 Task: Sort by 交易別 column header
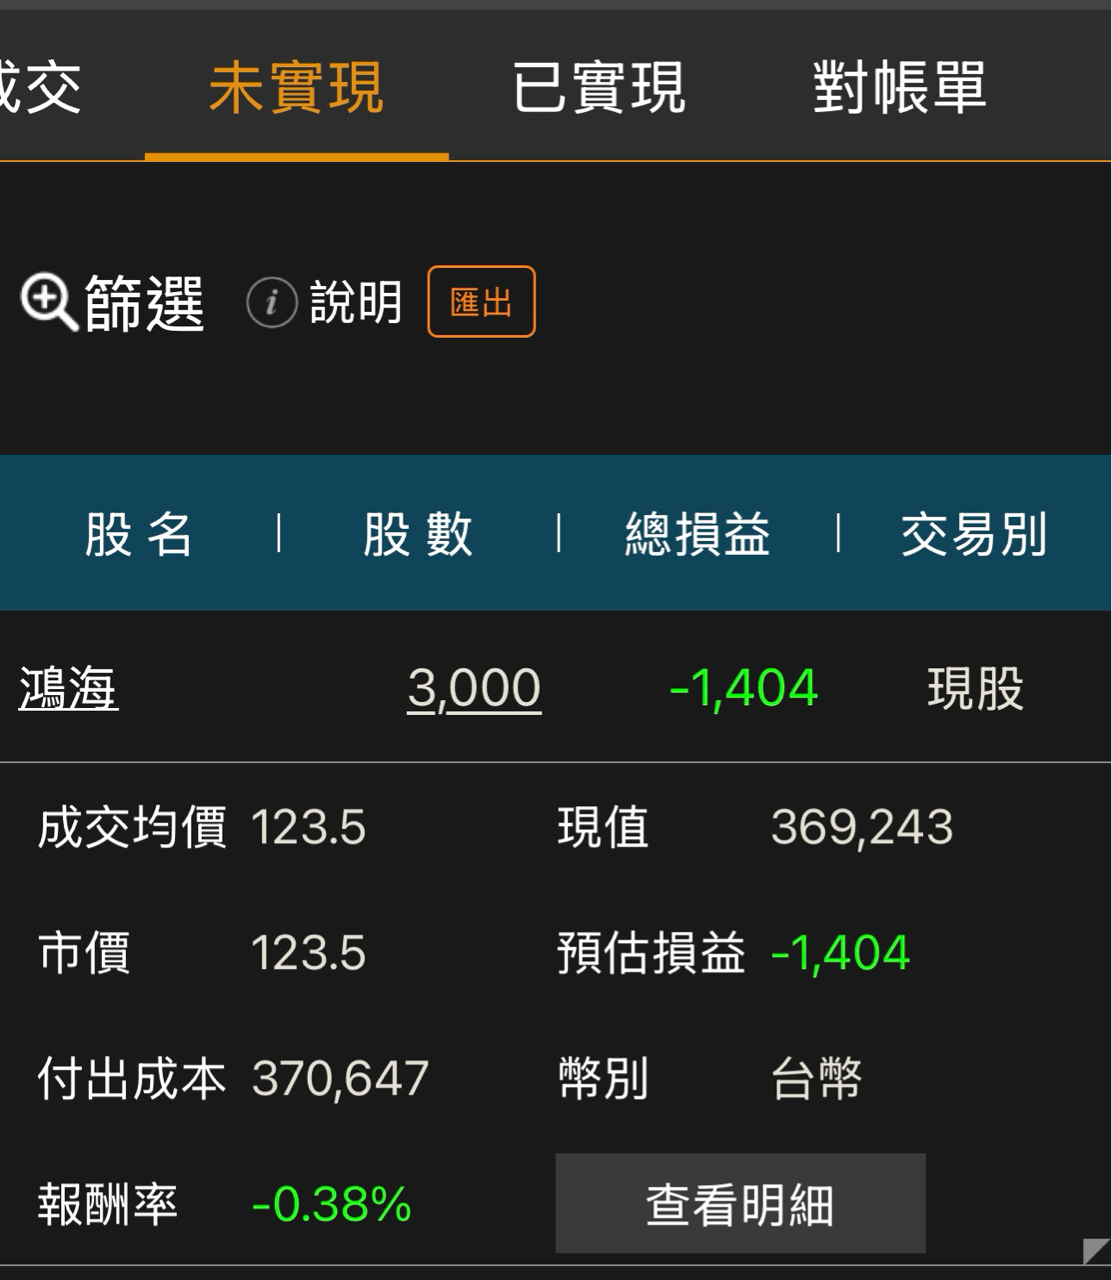[974, 534]
